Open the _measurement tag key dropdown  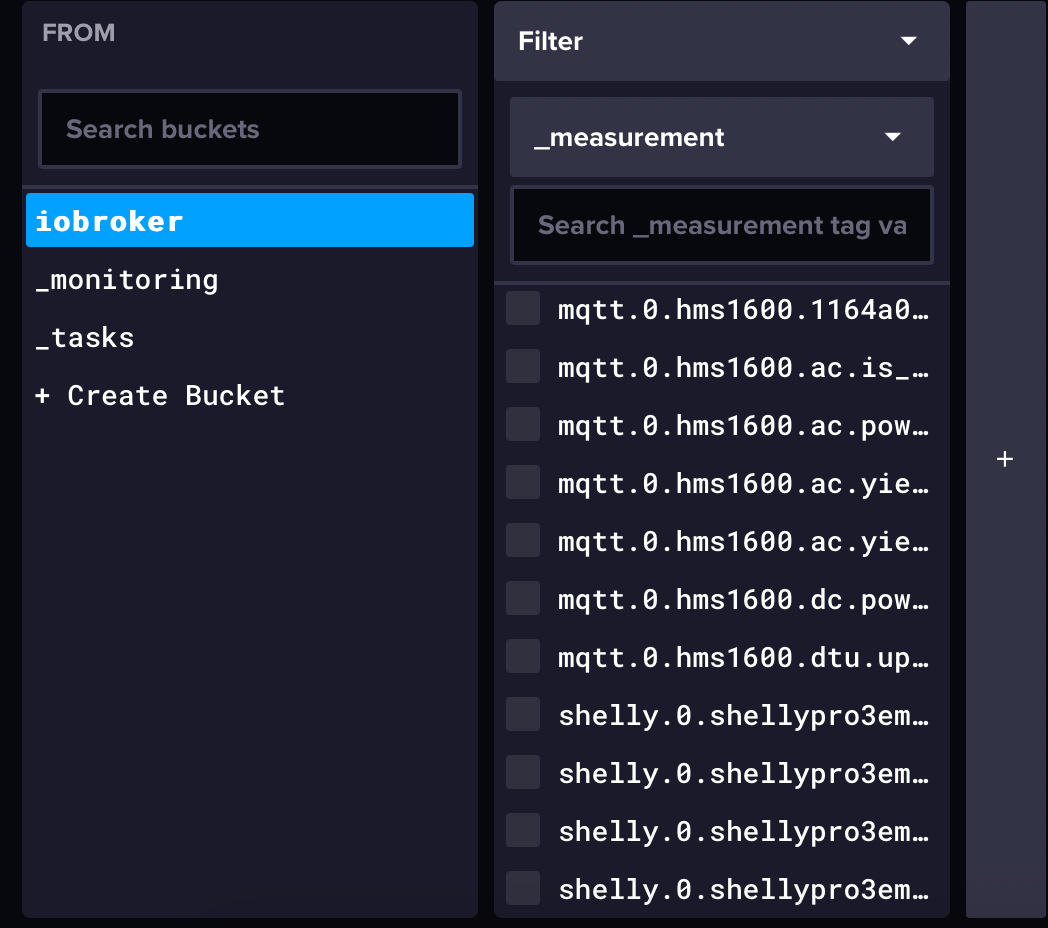point(721,137)
